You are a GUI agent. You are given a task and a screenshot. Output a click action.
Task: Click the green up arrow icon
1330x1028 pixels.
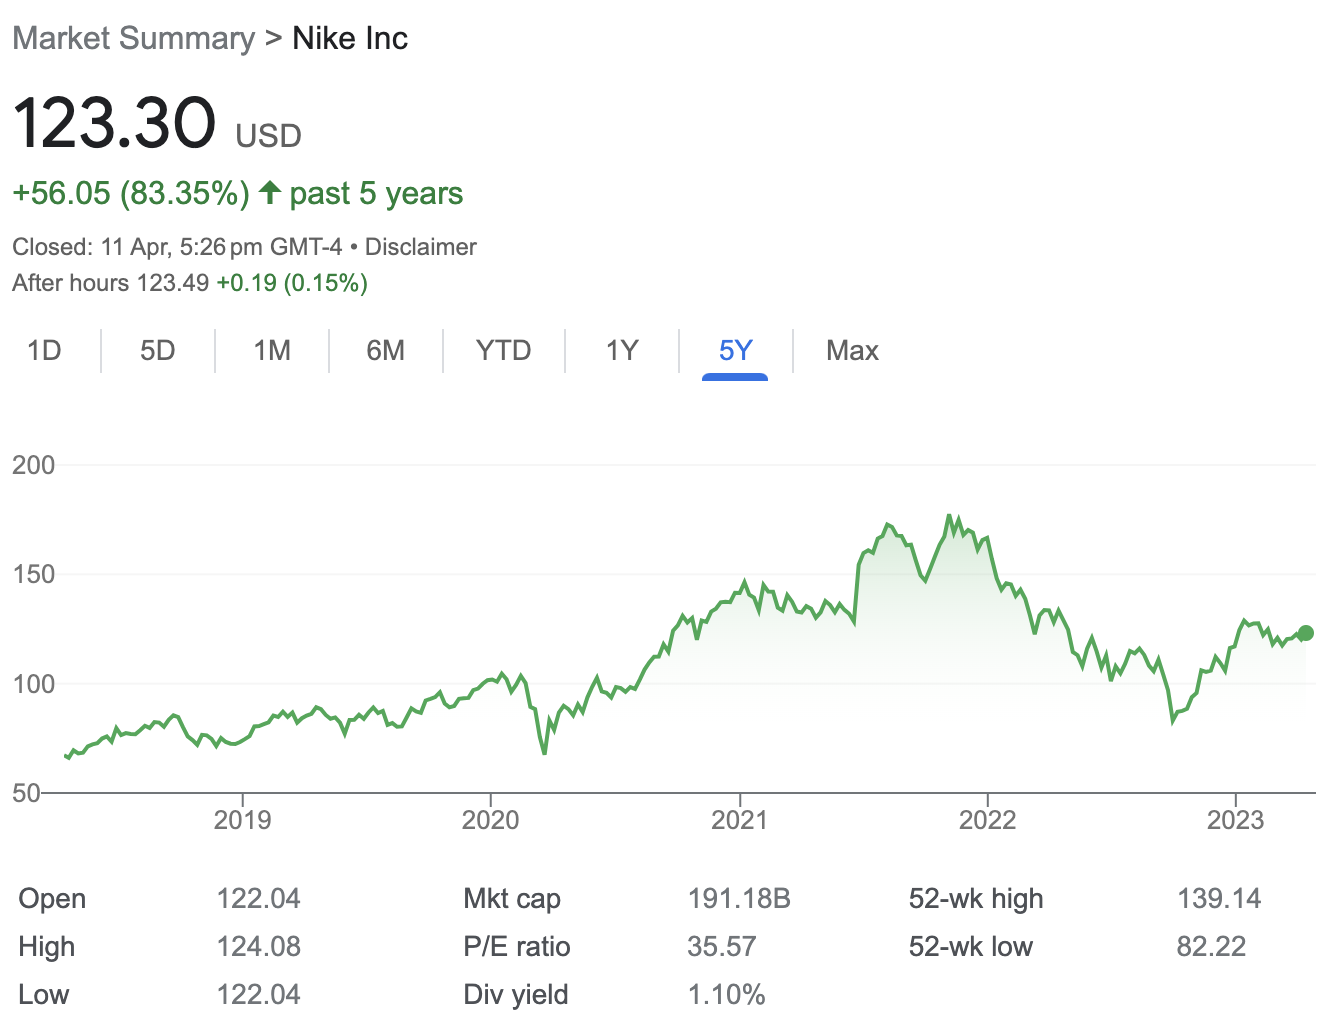269,192
